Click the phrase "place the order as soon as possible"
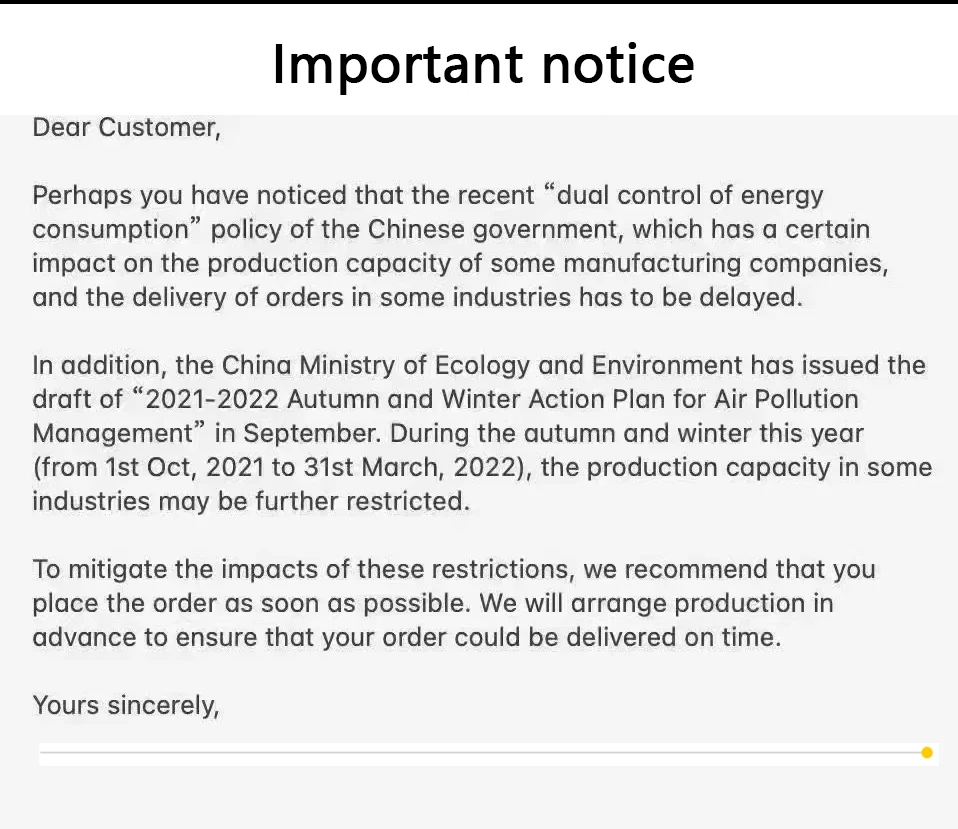 [x=250, y=604]
